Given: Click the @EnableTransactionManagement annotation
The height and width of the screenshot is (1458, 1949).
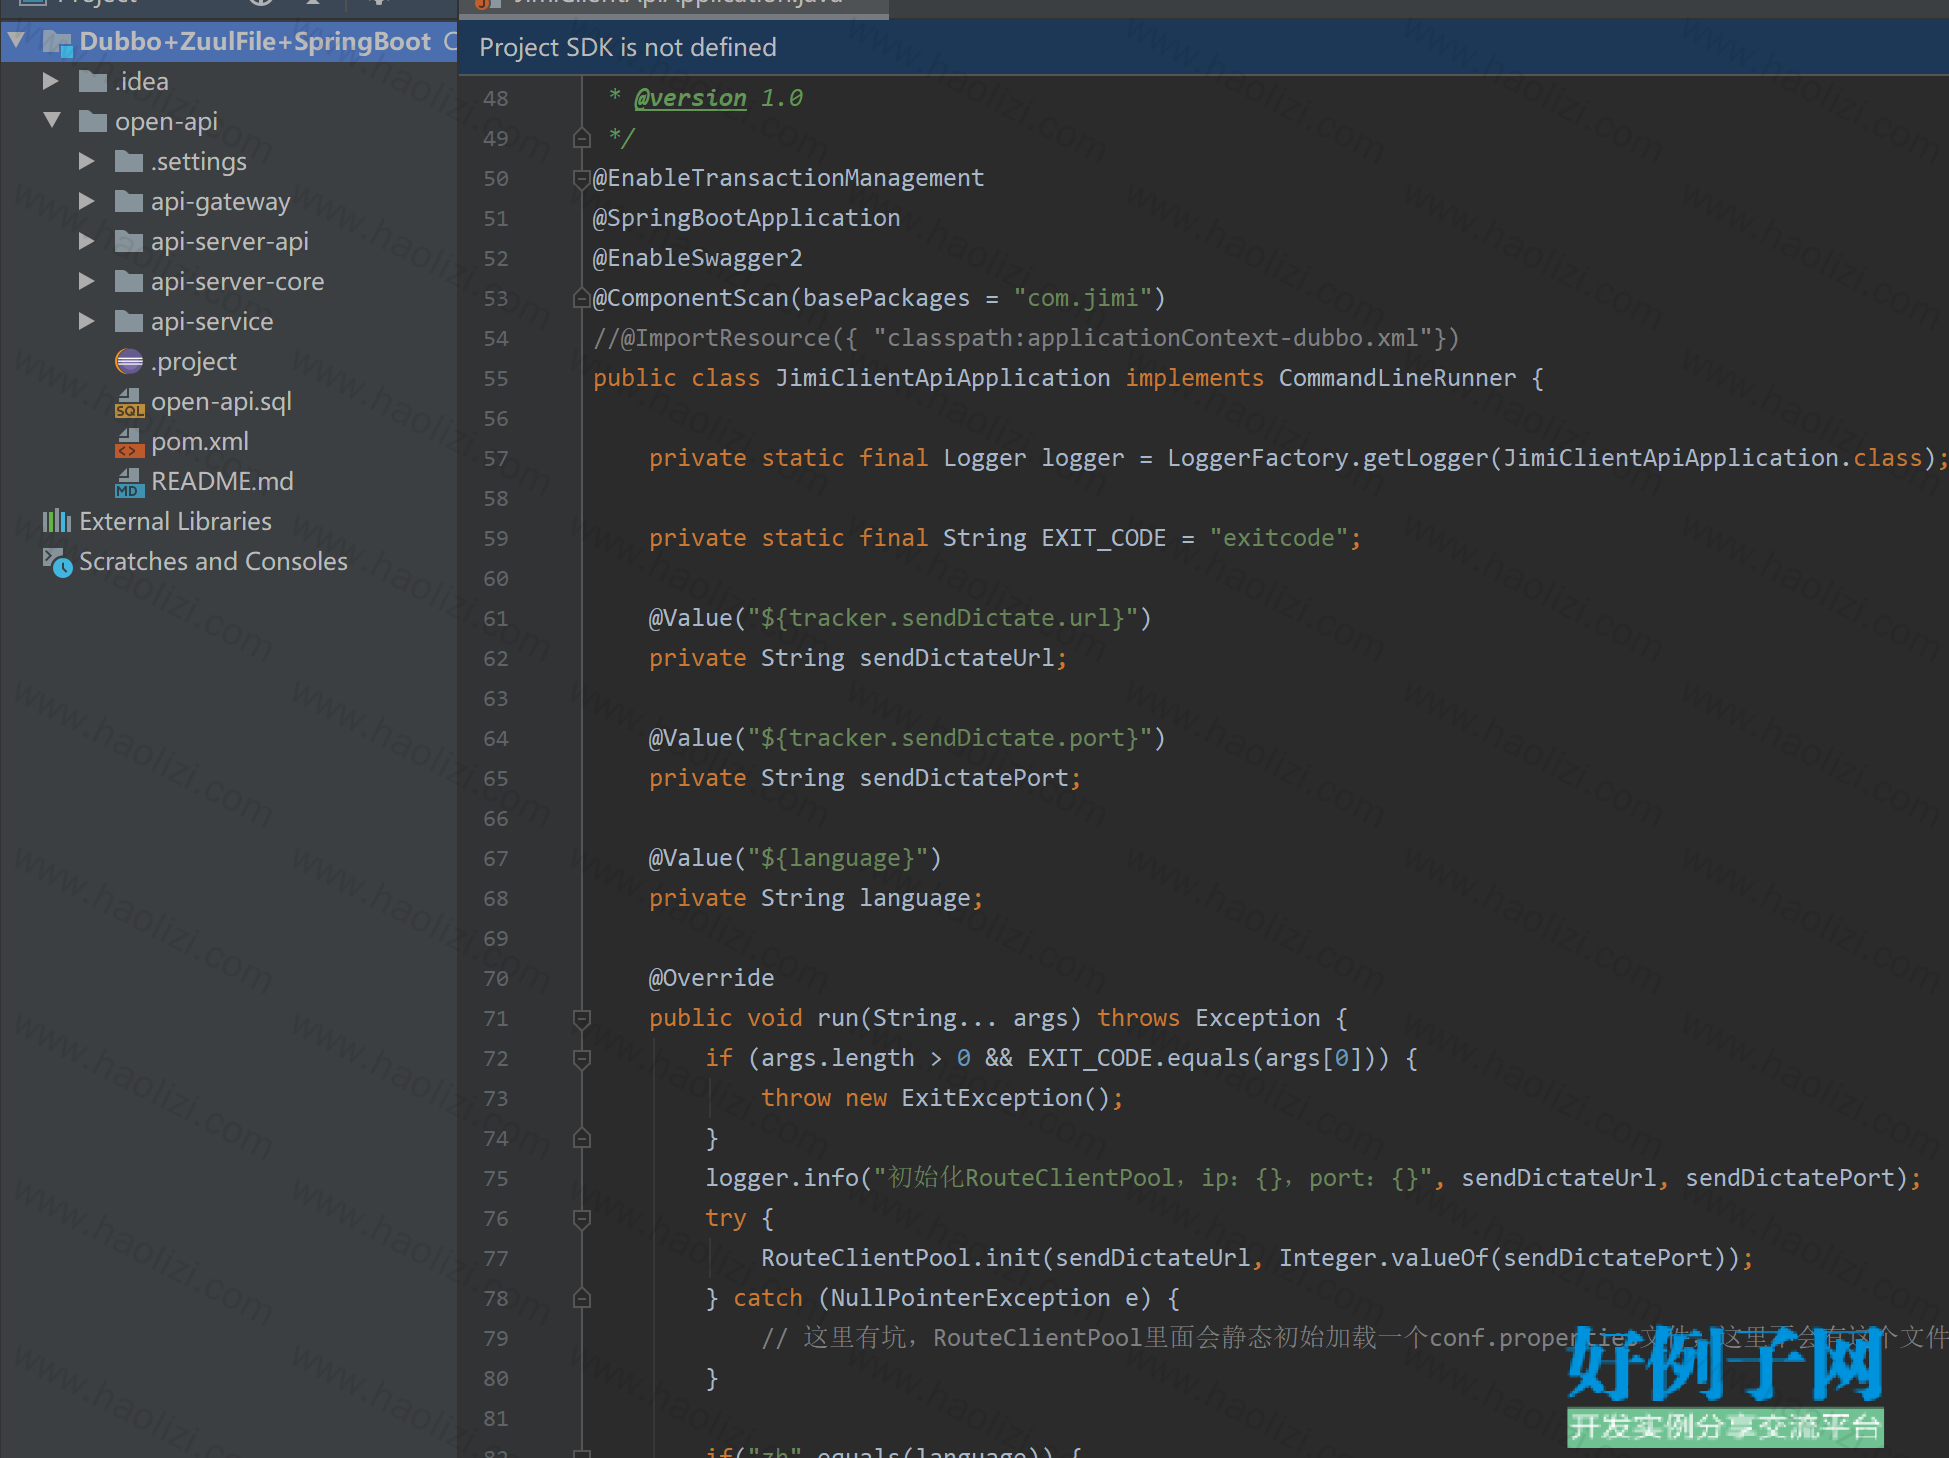Looking at the screenshot, I should (x=789, y=178).
